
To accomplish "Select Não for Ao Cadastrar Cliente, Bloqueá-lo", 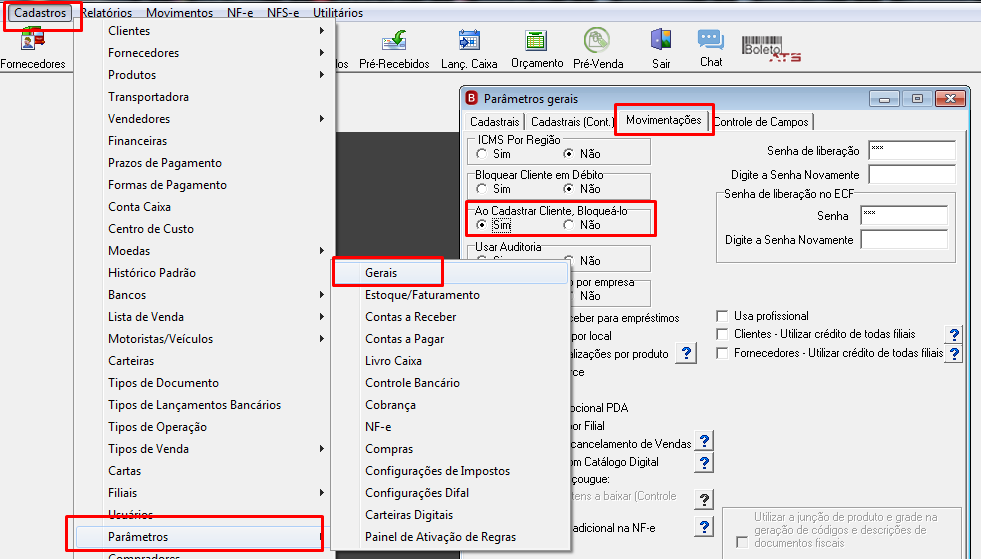I will (x=568, y=225).
